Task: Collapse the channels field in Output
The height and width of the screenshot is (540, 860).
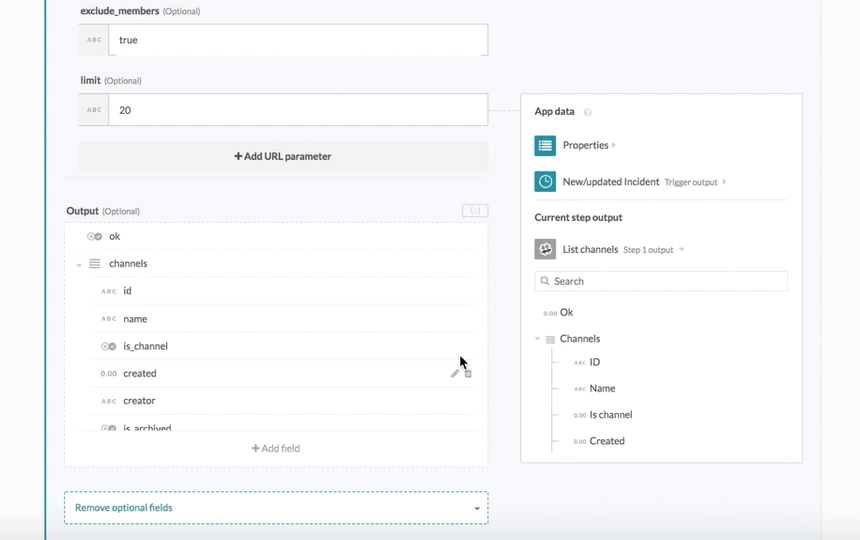Action: (79, 265)
